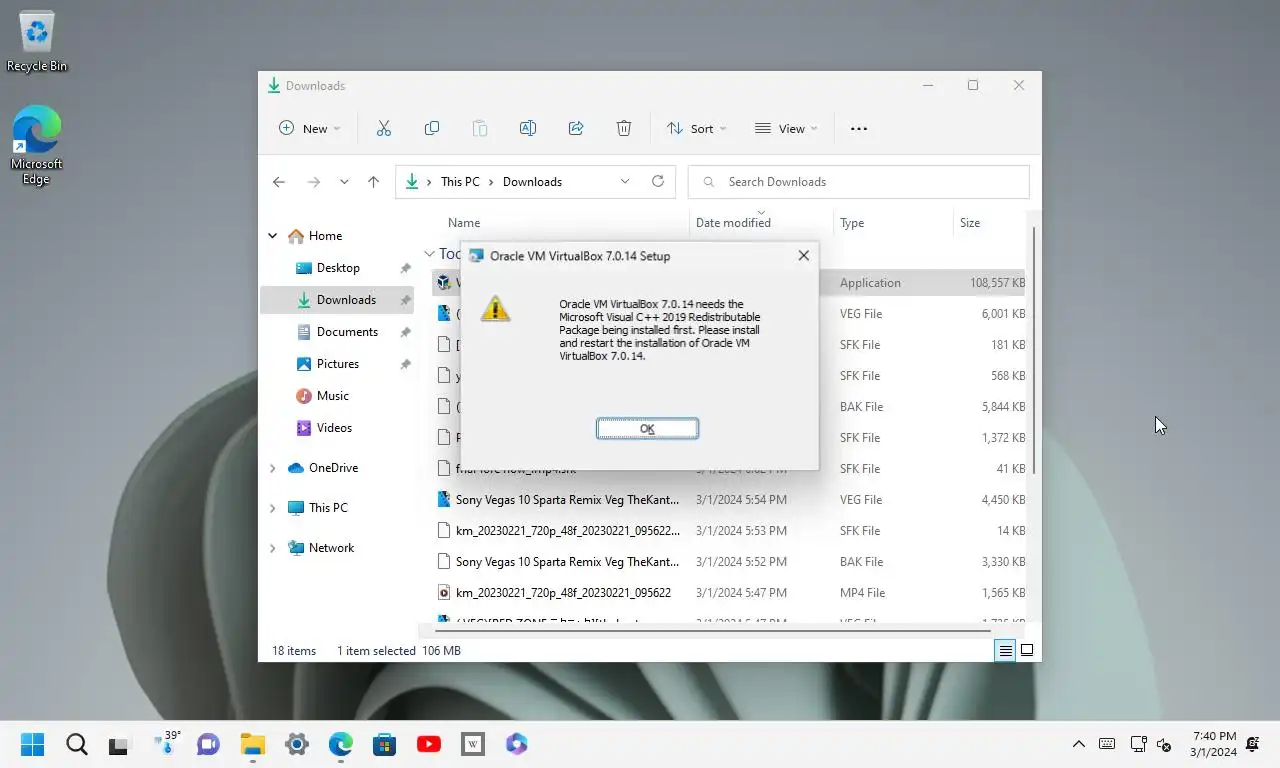Click 'Downloads' in the address breadcrumb

(532, 182)
